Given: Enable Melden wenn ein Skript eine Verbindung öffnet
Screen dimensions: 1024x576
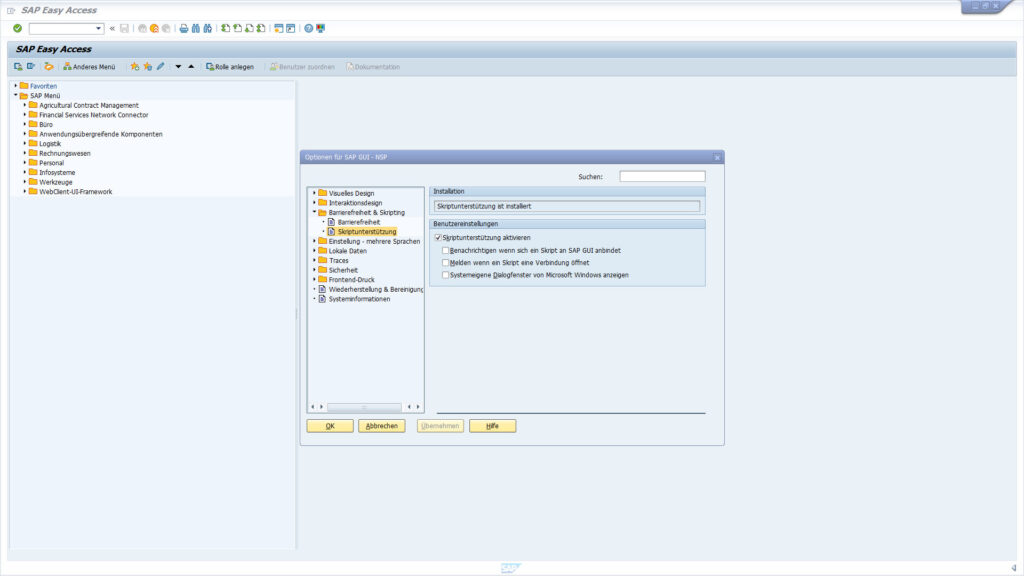Looking at the screenshot, I should point(447,261).
